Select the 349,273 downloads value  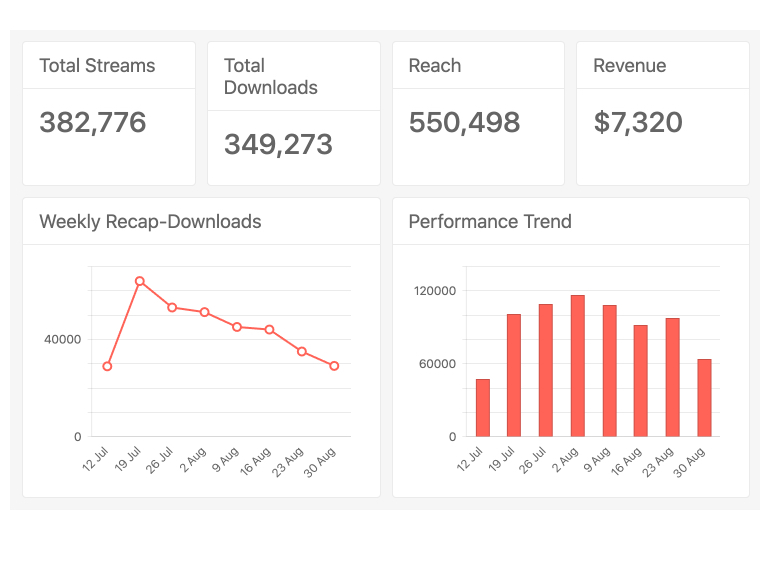point(278,144)
